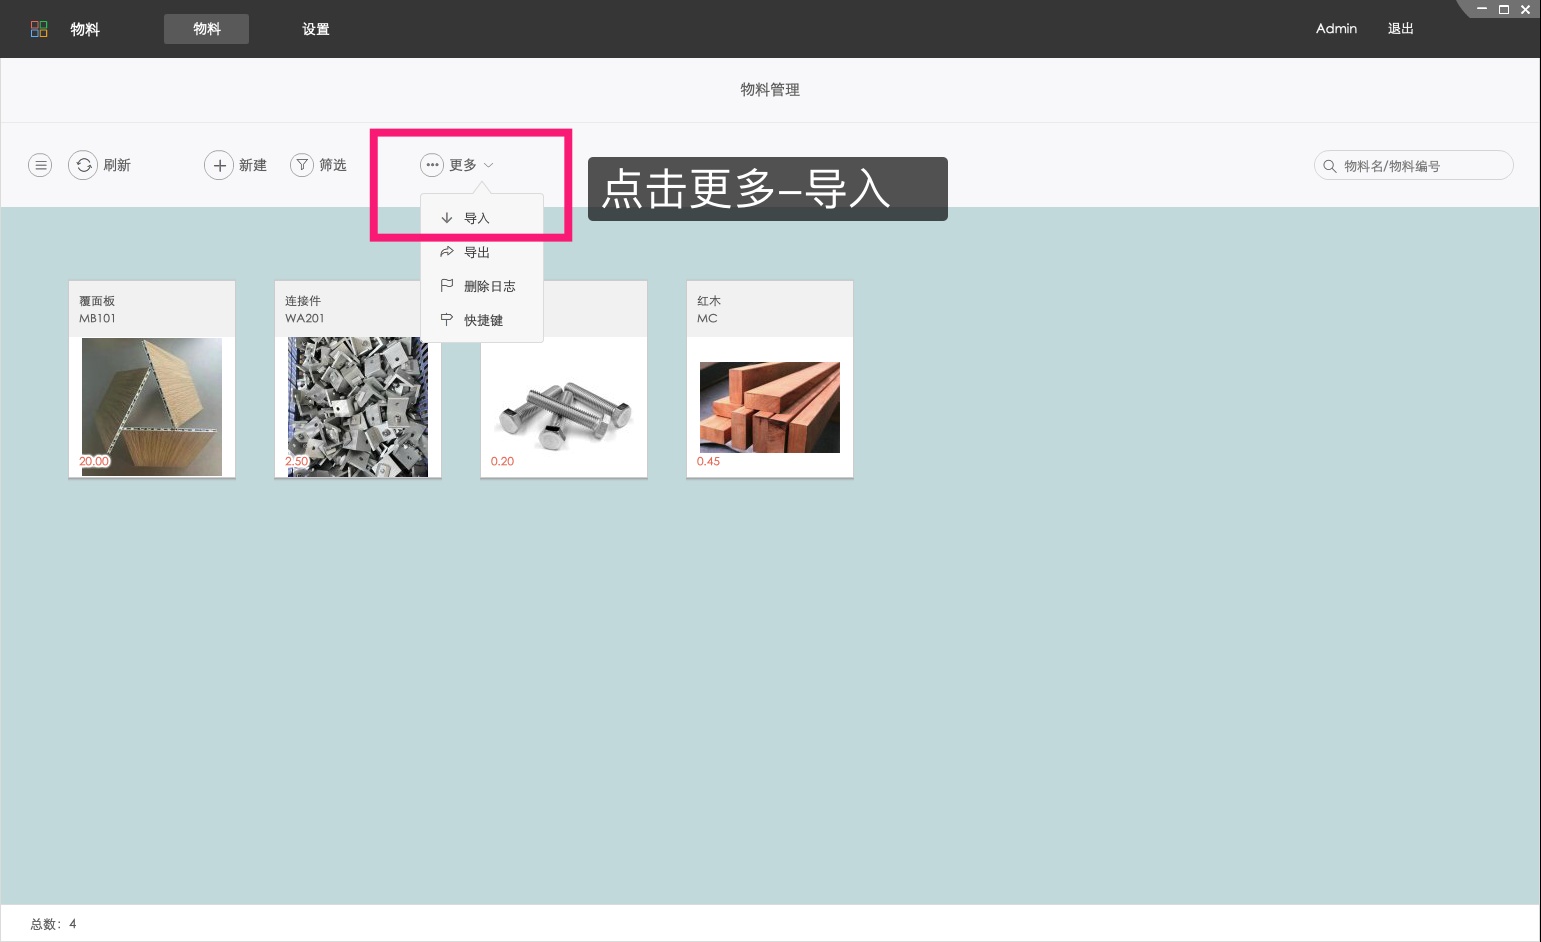Focus the 物料名/物料编号 search field
The width and height of the screenshot is (1541, 942).
pos(1420,166)
